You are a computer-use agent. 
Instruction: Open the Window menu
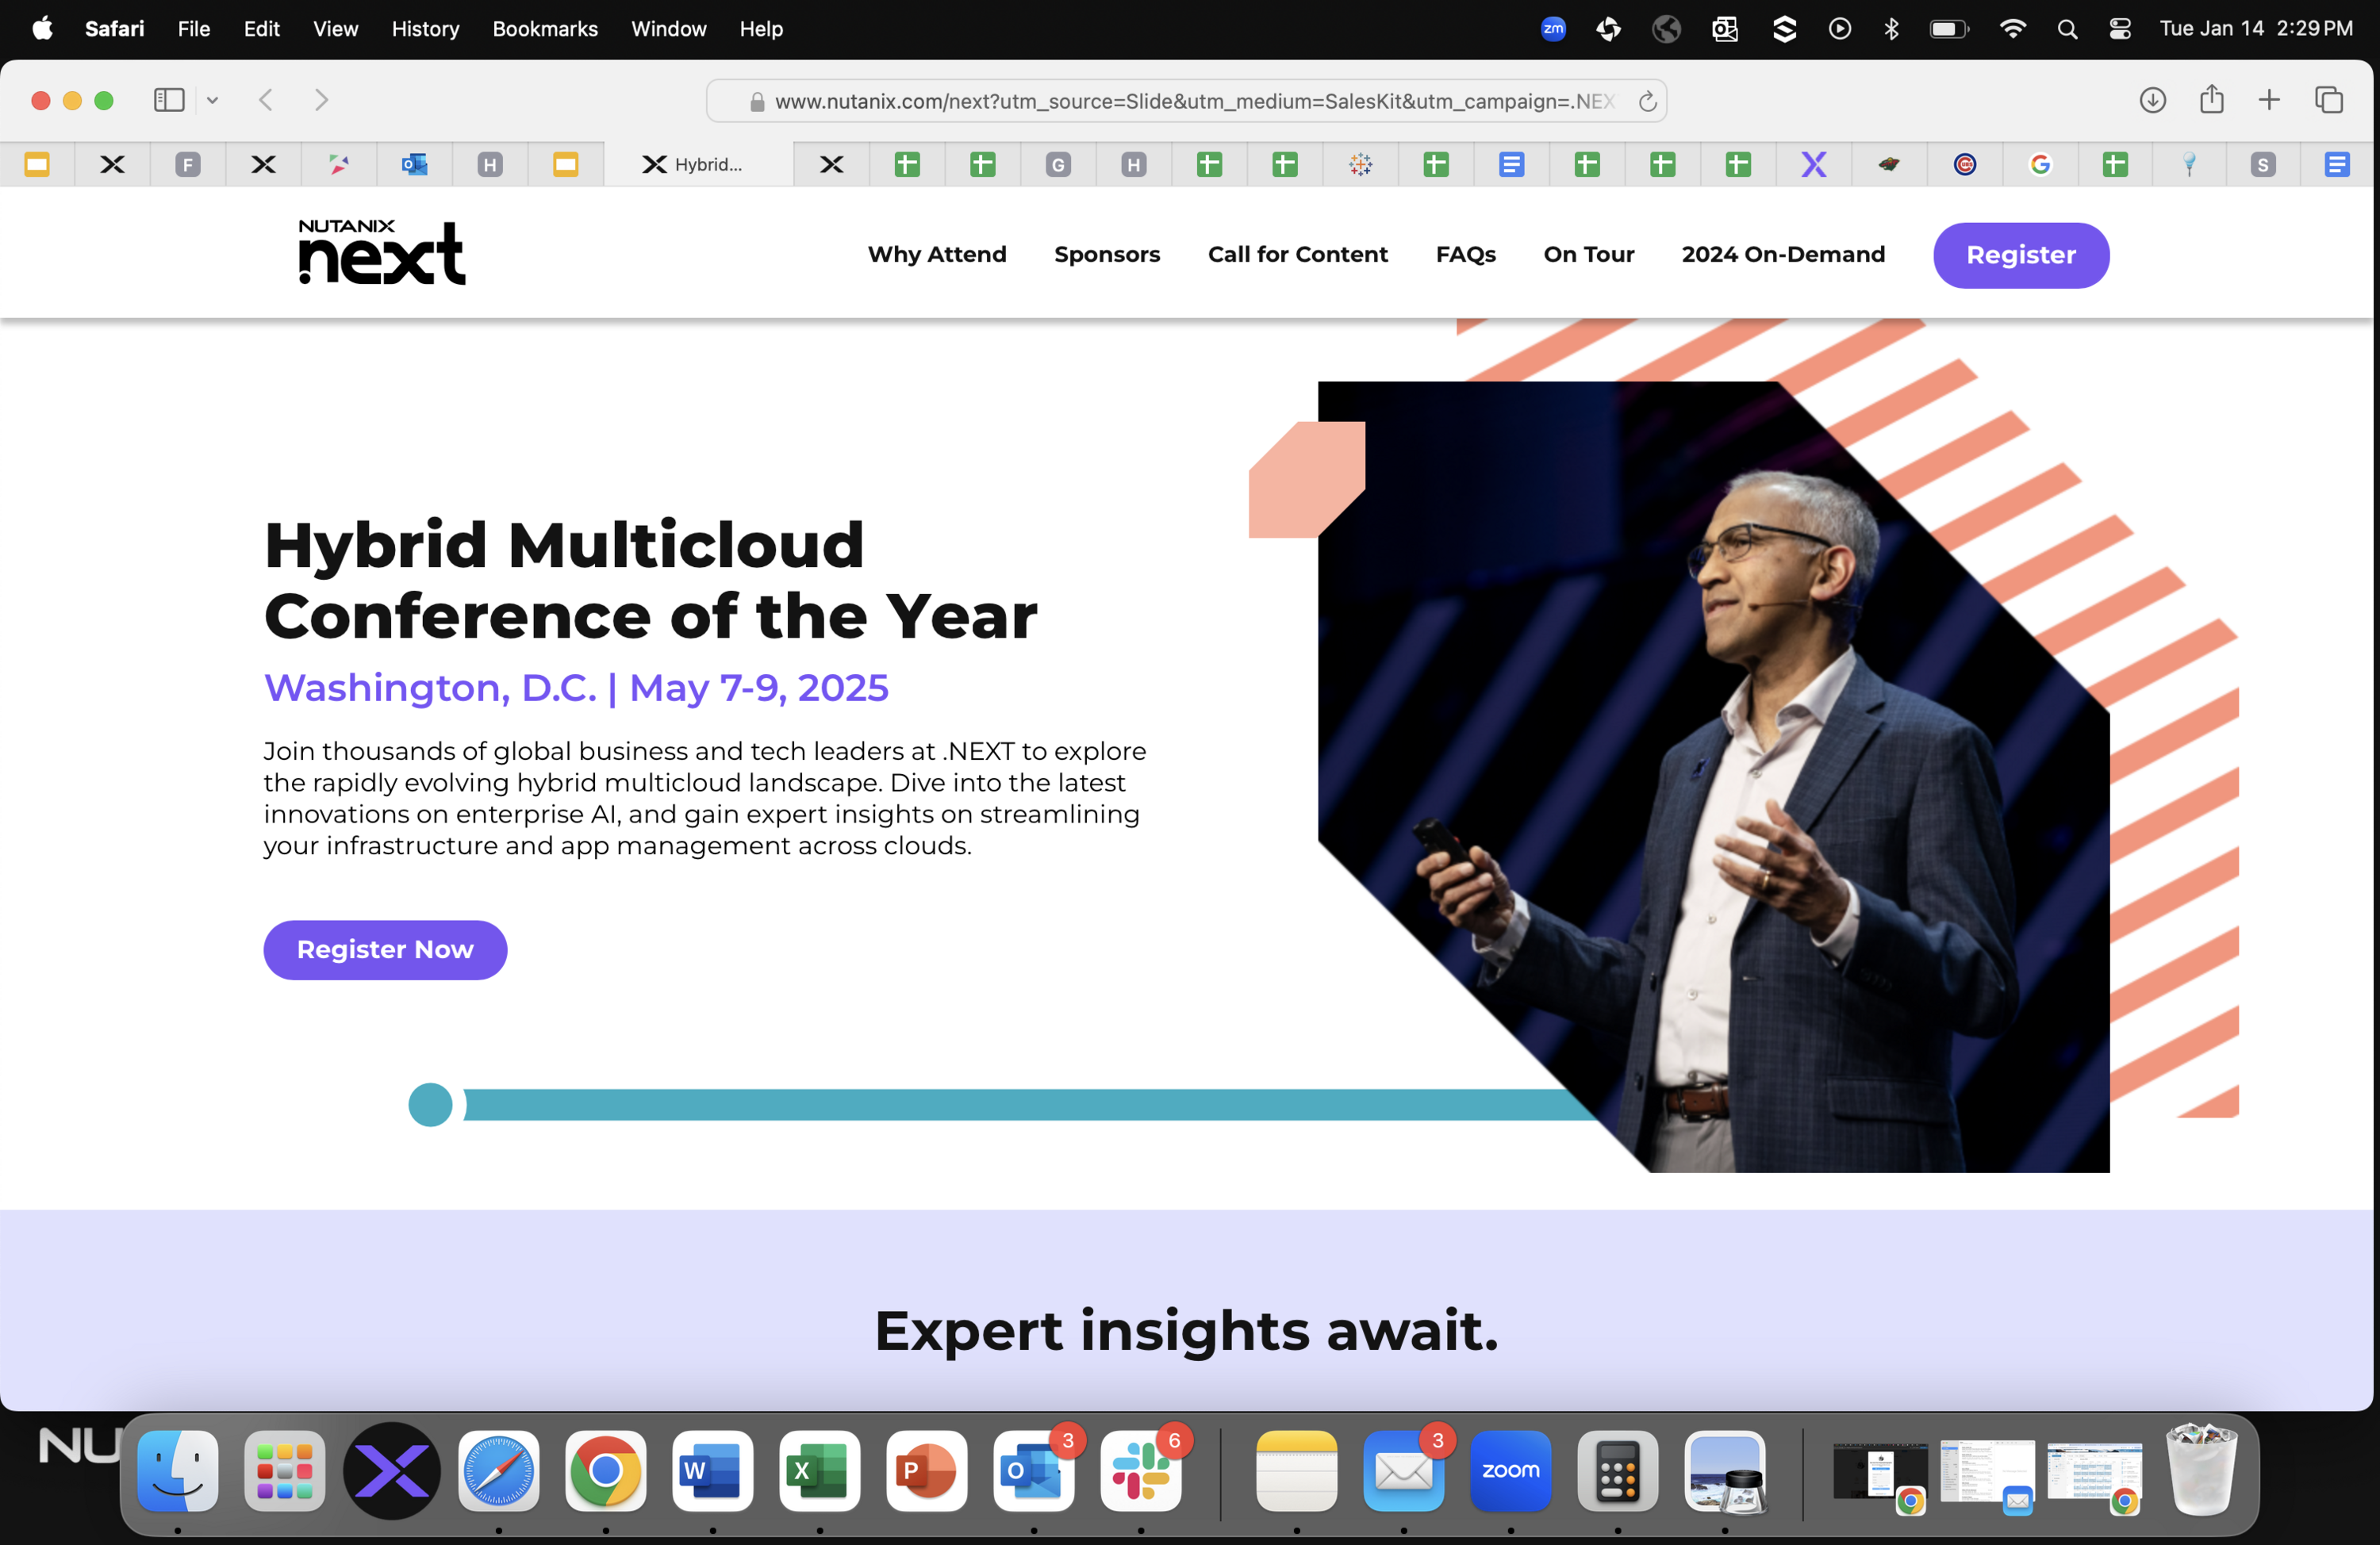coord(669,29)
